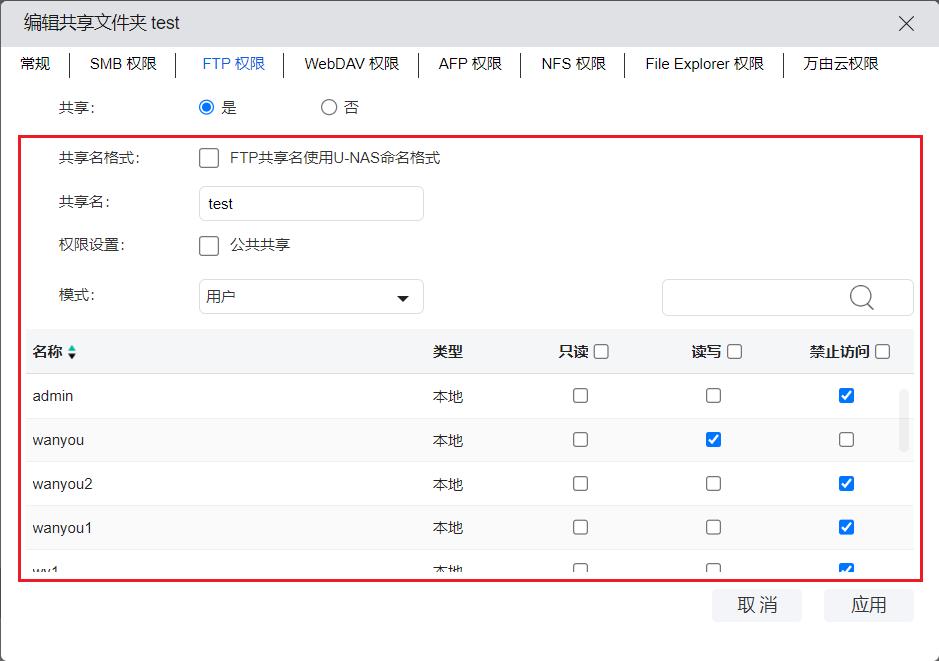This screenshot has height=661, width=939.
Task: Toggle the 公共共享 checkbox
Action: point(209,245)
